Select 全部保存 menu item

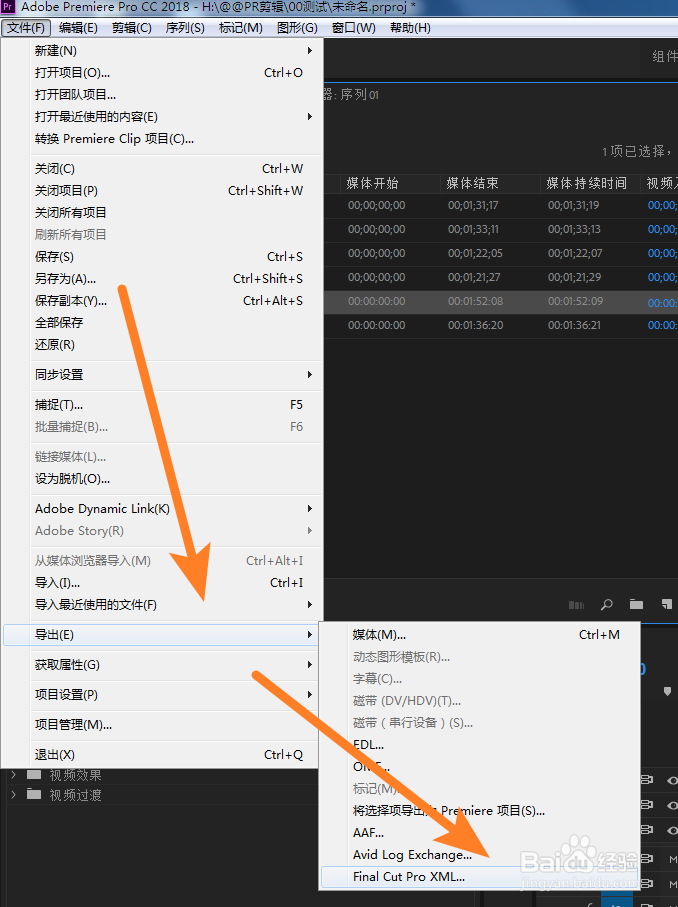coord(161,322)
